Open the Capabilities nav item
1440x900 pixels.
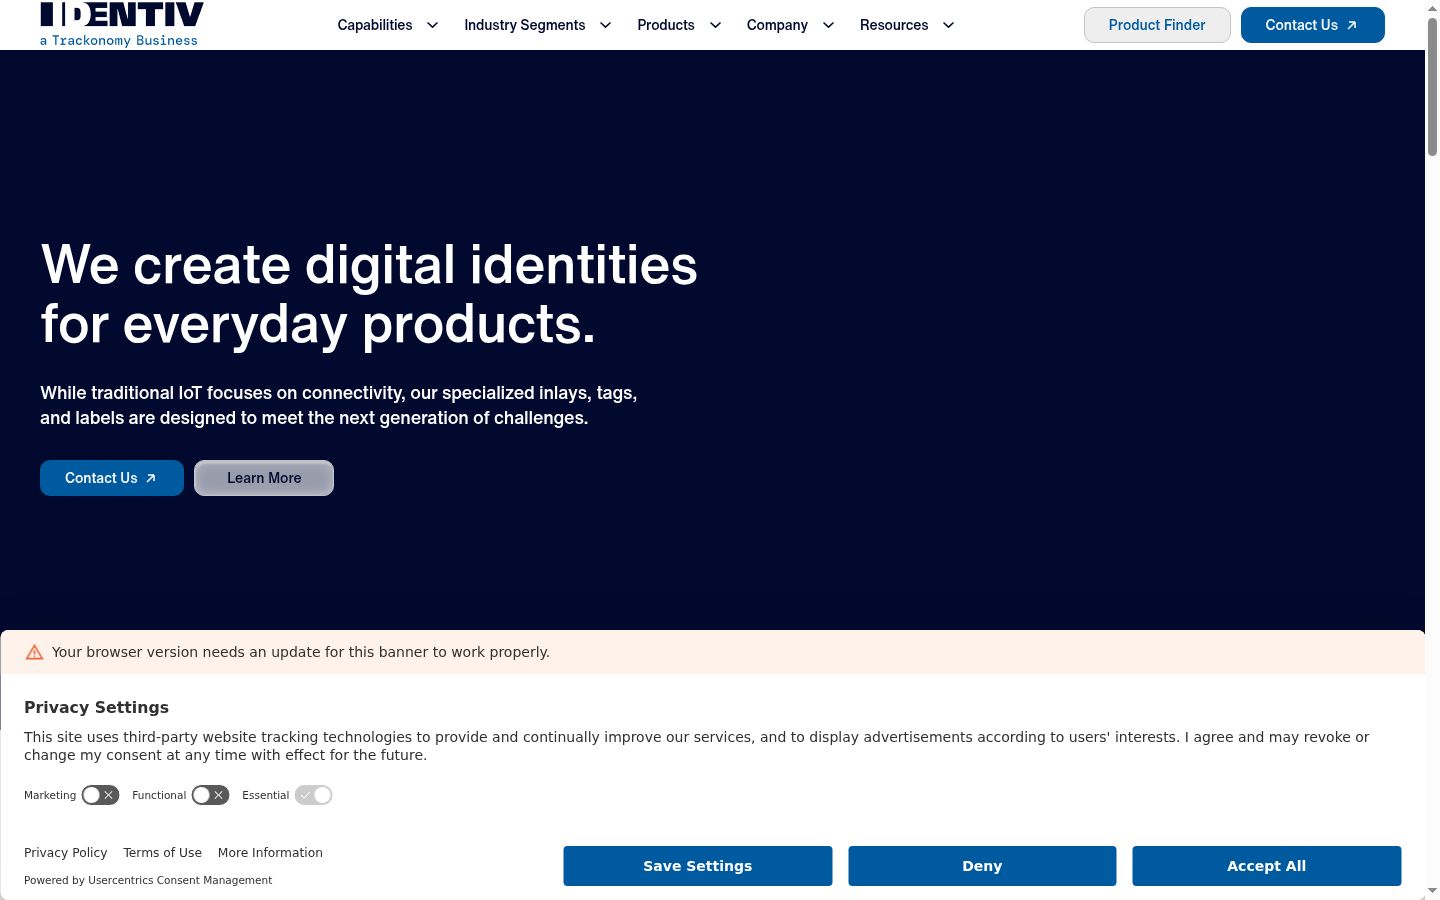pyautogui.click(x=375, y=25)
